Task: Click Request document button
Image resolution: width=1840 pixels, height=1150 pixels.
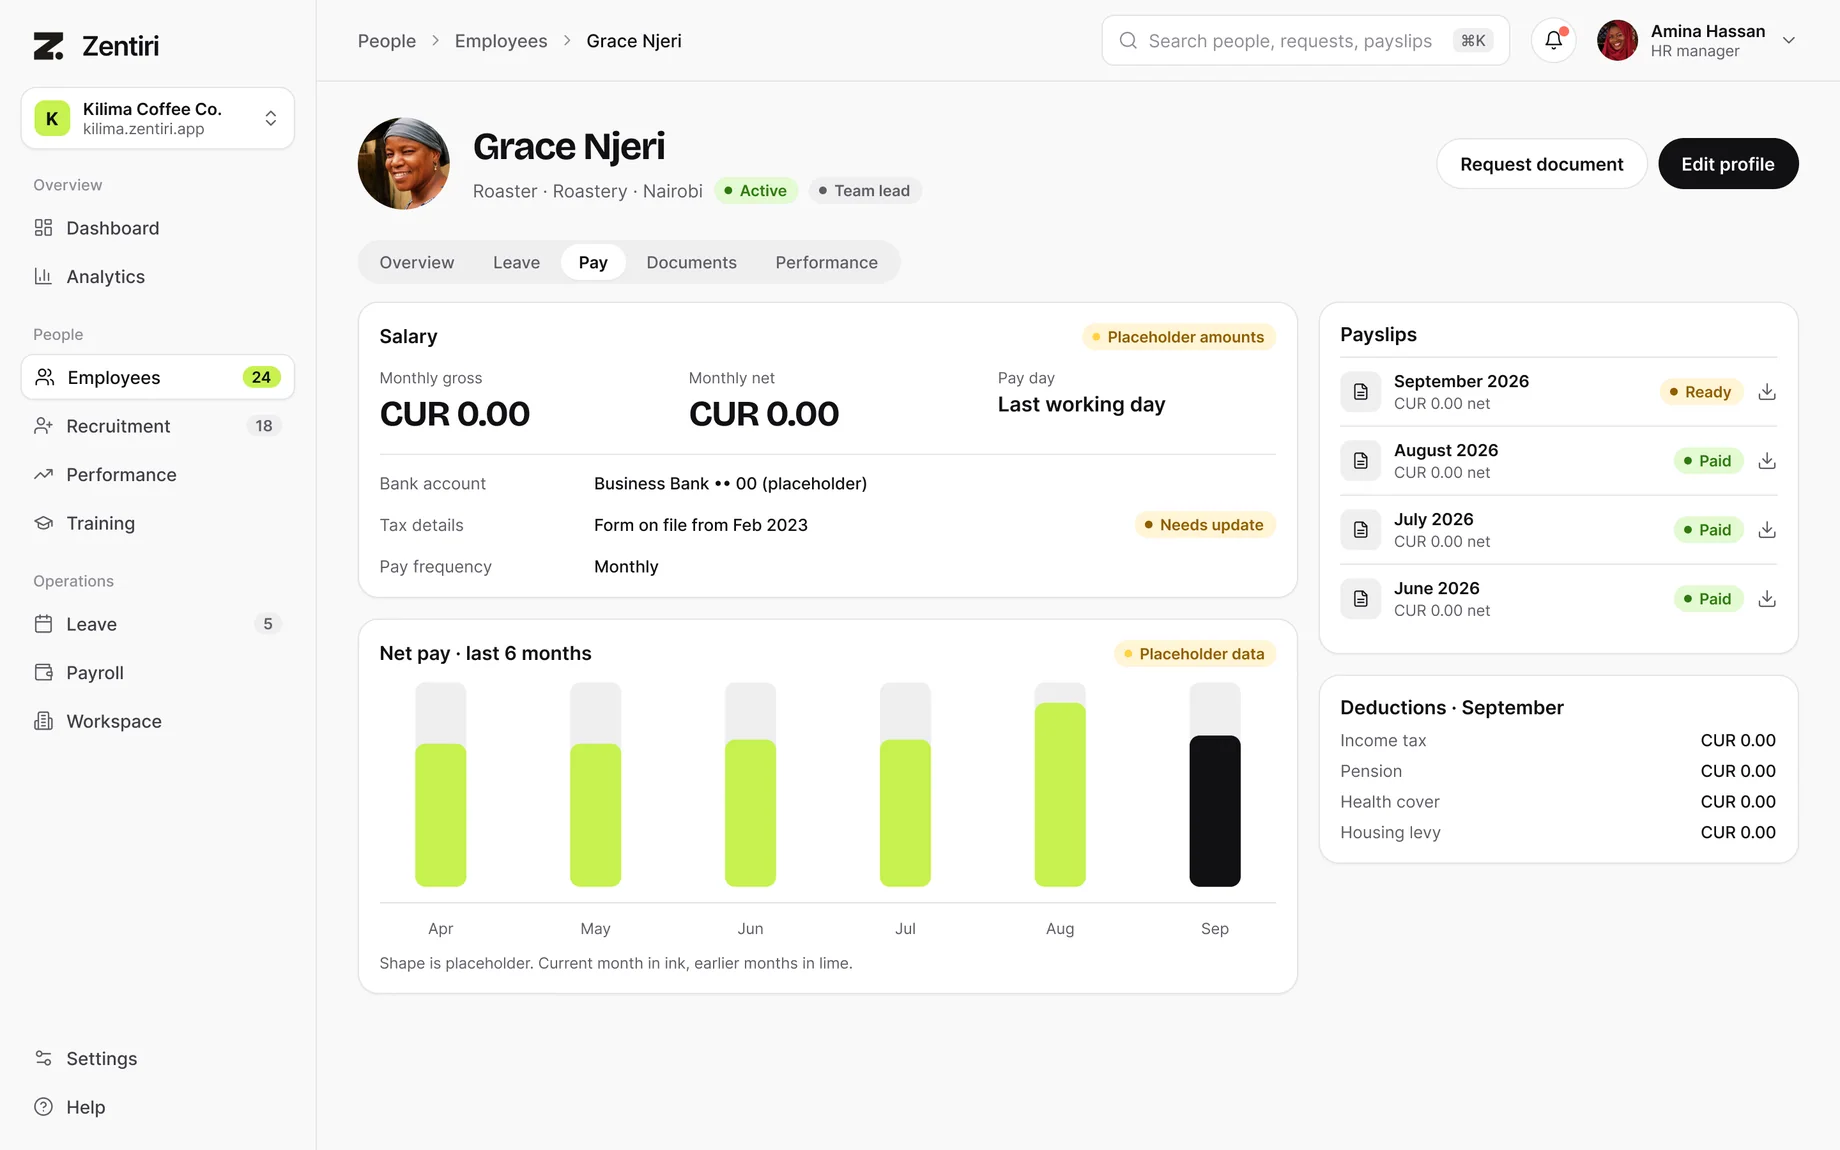Action: click(1542, 164)
